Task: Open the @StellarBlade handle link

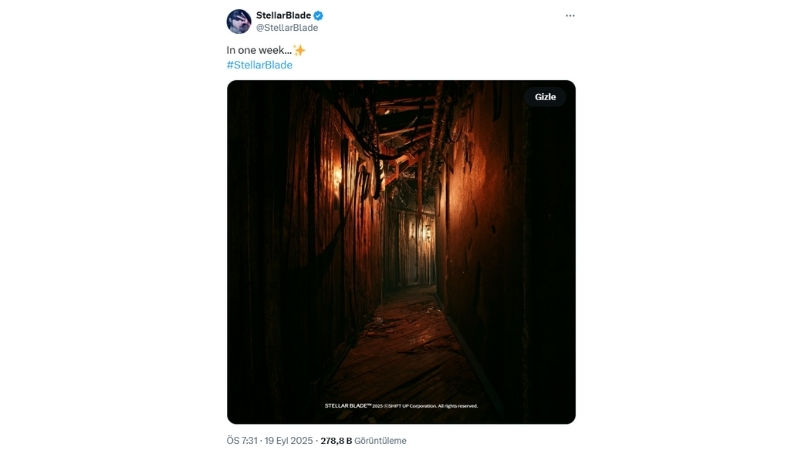Action: click(287, 28)
